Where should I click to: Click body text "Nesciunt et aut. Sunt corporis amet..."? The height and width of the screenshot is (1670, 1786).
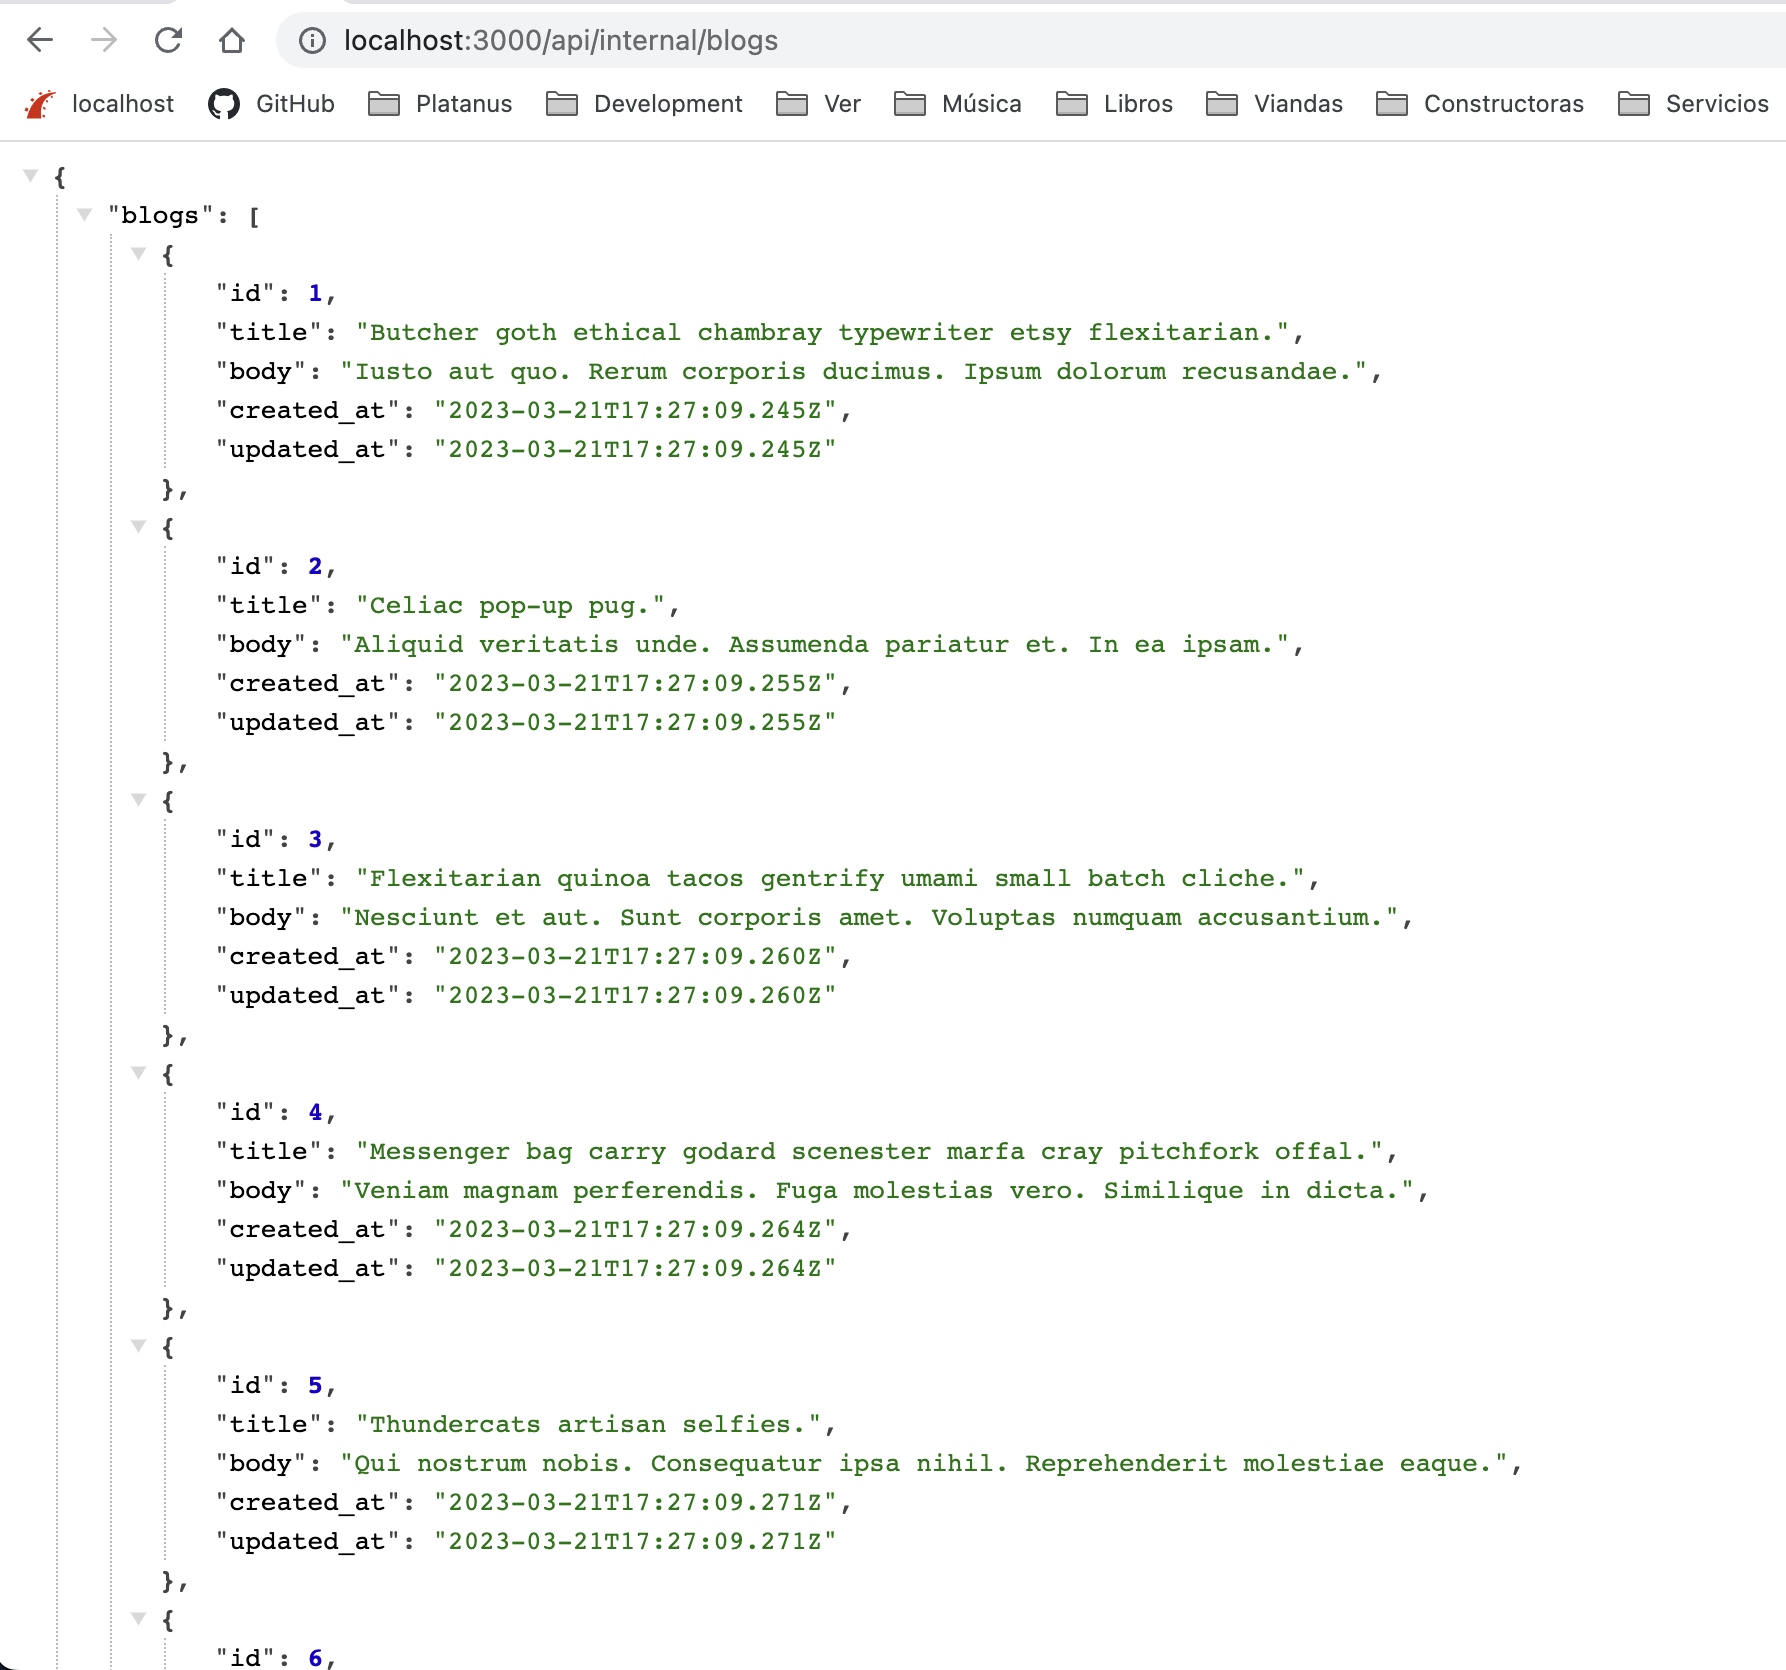(x=870, y=917)
